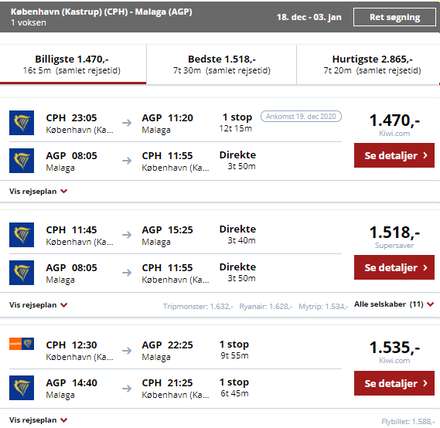Click Ryanair logo on AGP 14:40 return
The height and width of the screenshot is (428, 440).
pos(21,388)
